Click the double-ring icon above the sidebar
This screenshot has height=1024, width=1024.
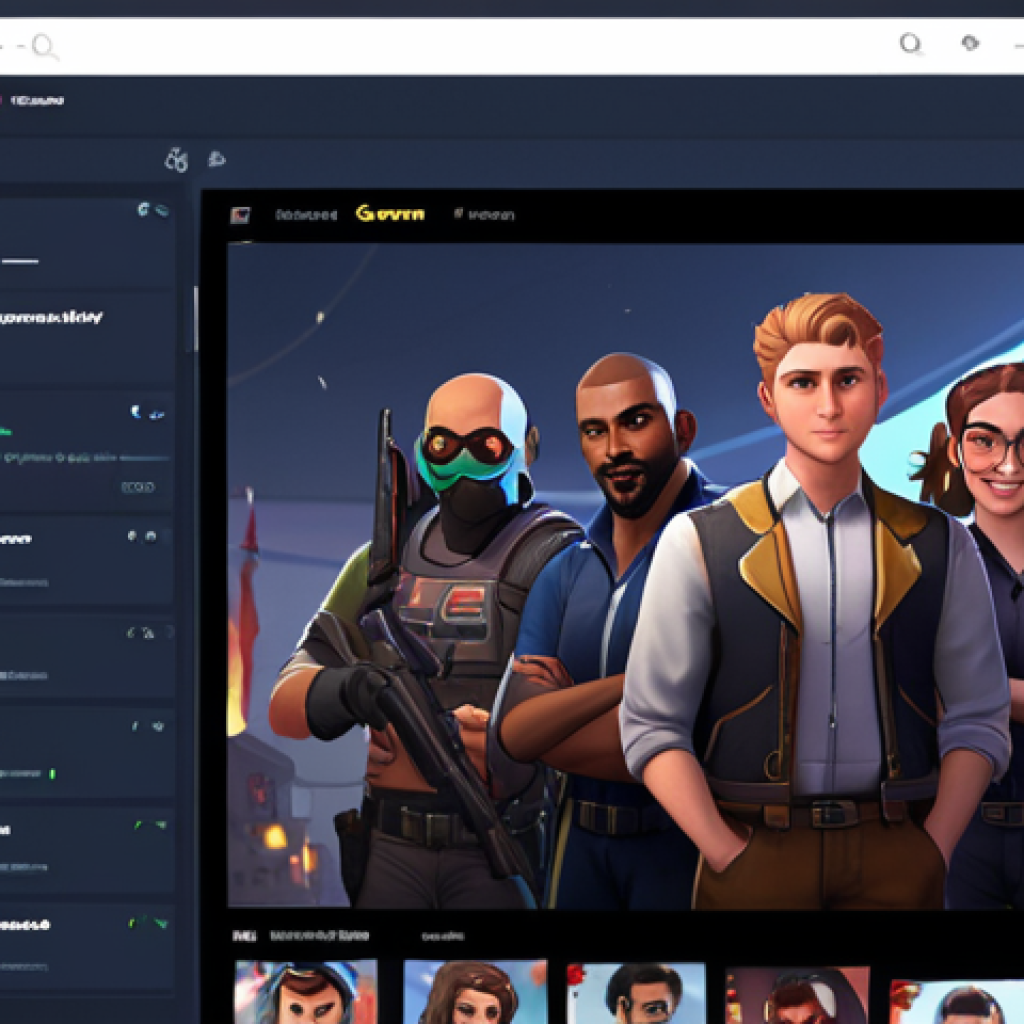tap(176, 159)
